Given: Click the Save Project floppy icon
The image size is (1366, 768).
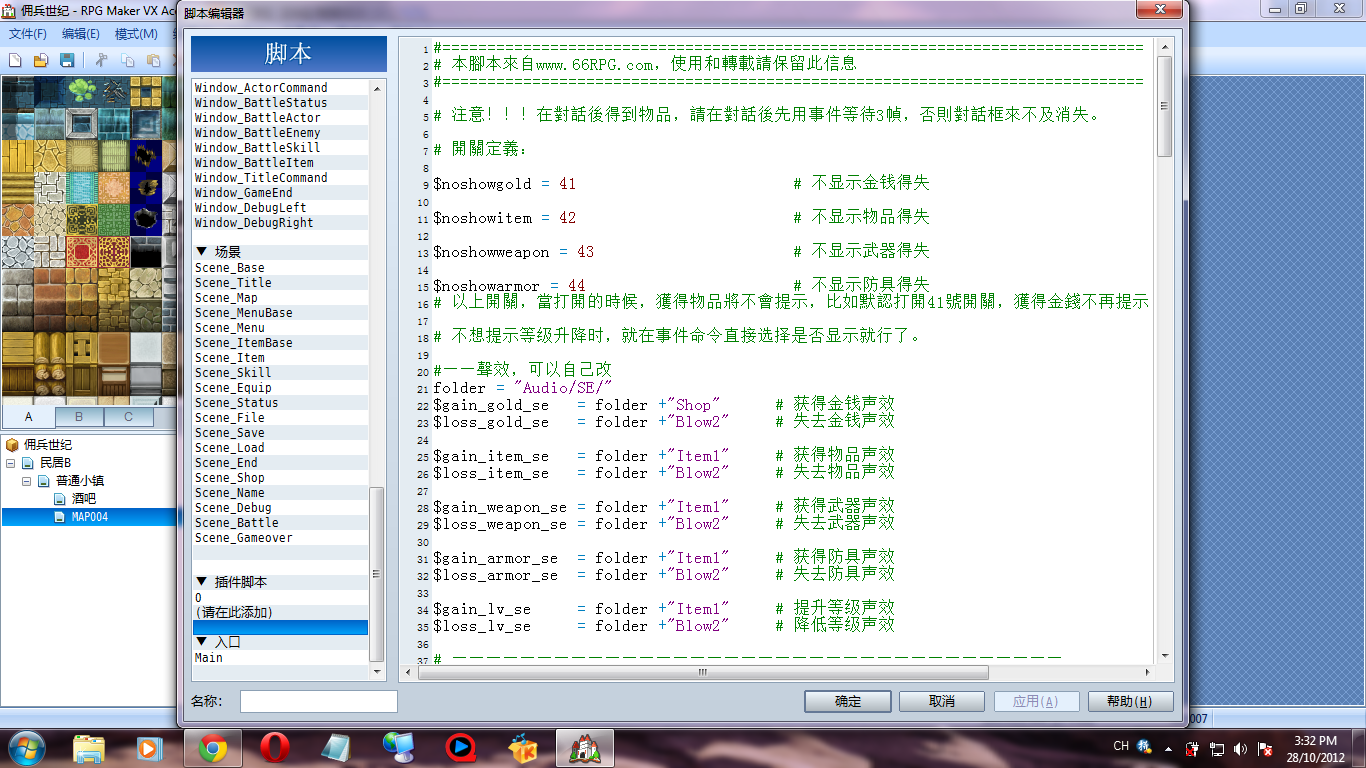Looking at the screenshot, I should [x=66, y=60].
